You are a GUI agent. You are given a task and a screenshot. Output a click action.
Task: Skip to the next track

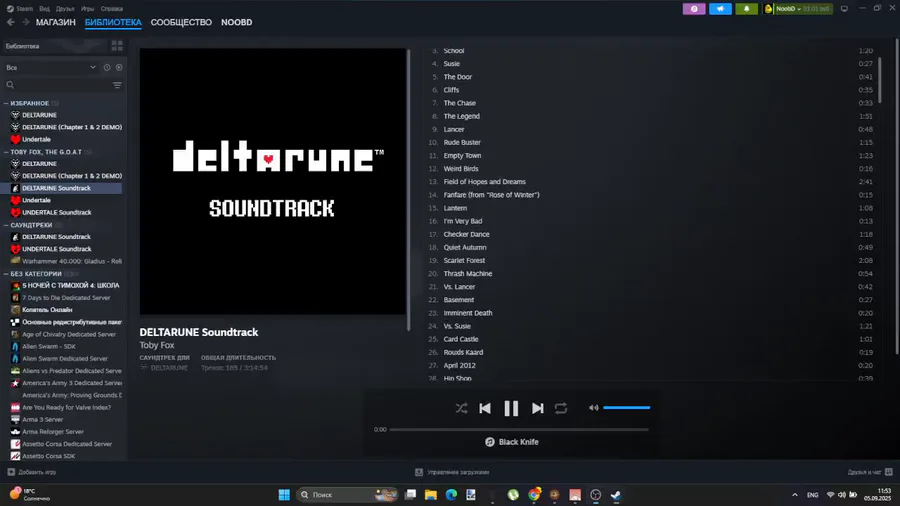point(537,408)
